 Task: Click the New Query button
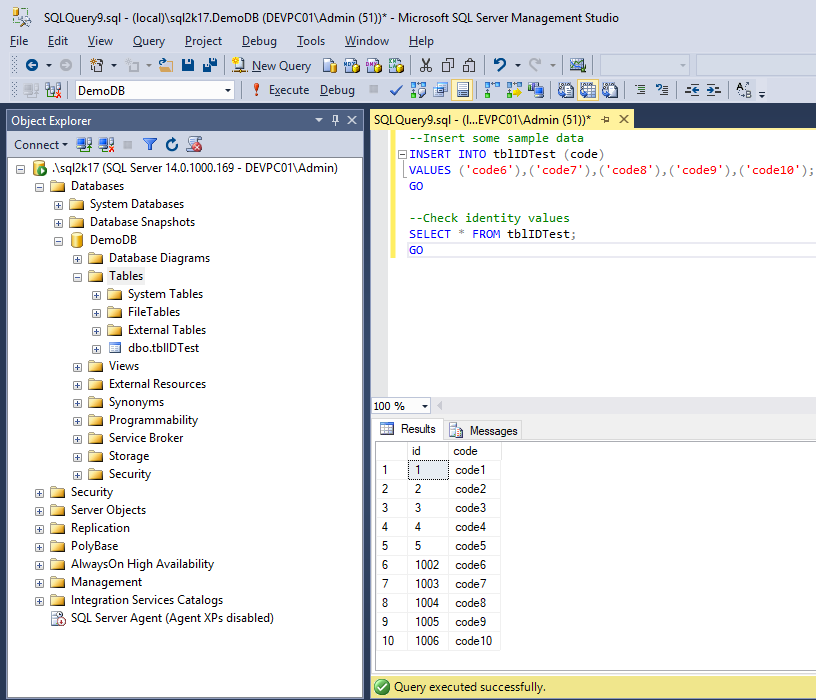[x=271, y=66]
